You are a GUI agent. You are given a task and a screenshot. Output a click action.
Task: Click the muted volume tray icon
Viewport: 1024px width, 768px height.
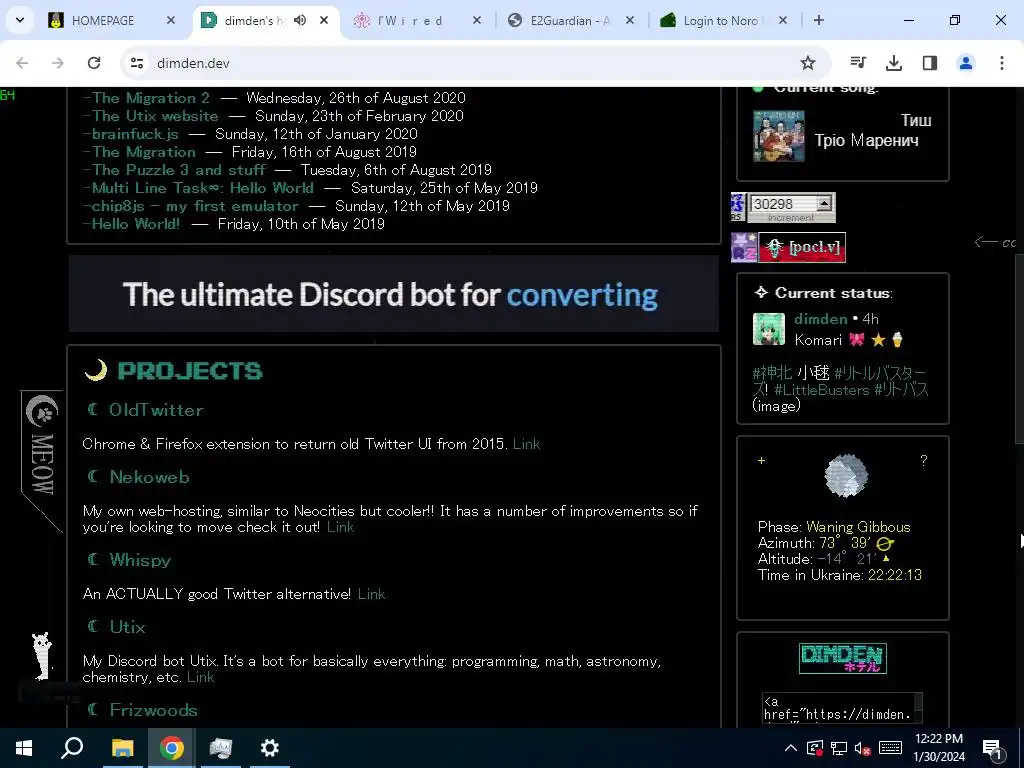863,748
